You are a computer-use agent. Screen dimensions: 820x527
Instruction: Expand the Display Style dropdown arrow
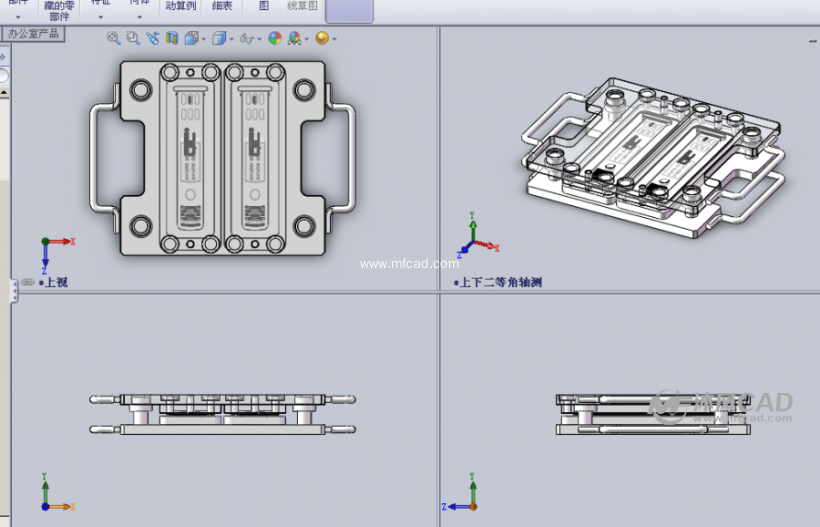coord(231,39)
